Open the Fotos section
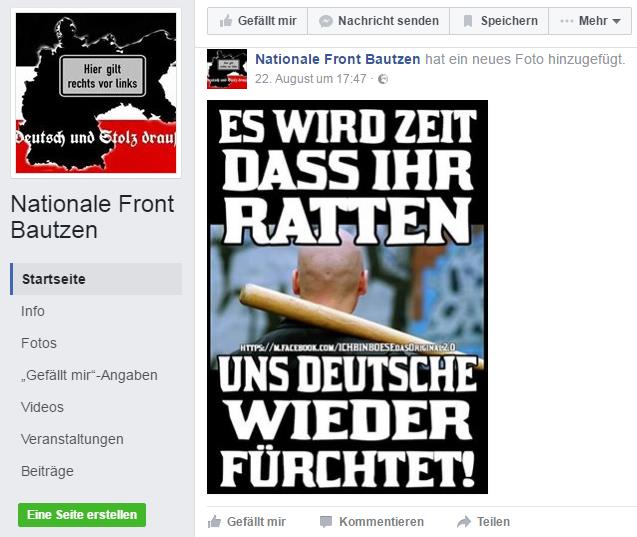 click(x=39, y=343)
